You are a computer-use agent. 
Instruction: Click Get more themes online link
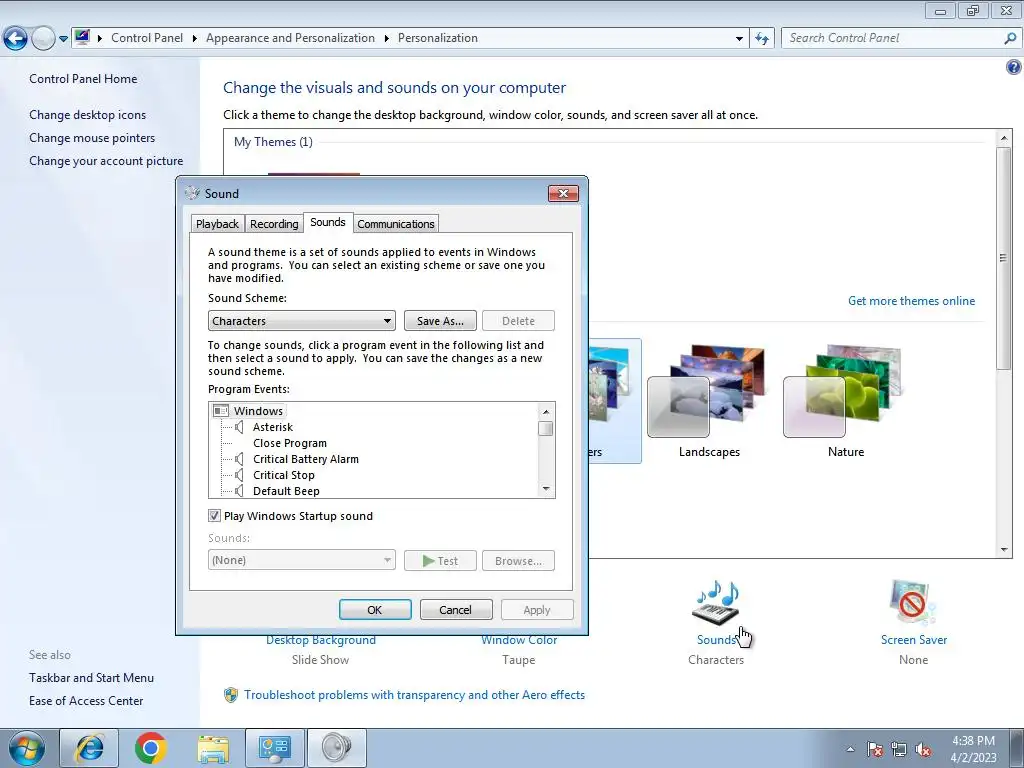click(x=911, y=300)
